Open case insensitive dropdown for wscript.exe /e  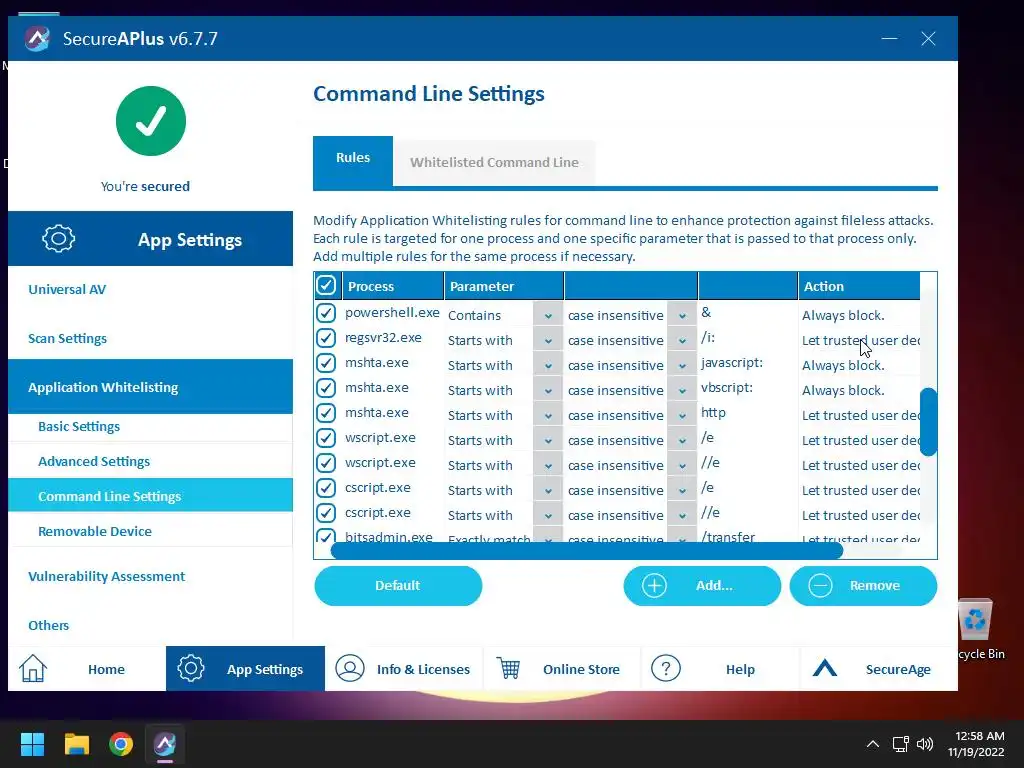pos(682,440)
